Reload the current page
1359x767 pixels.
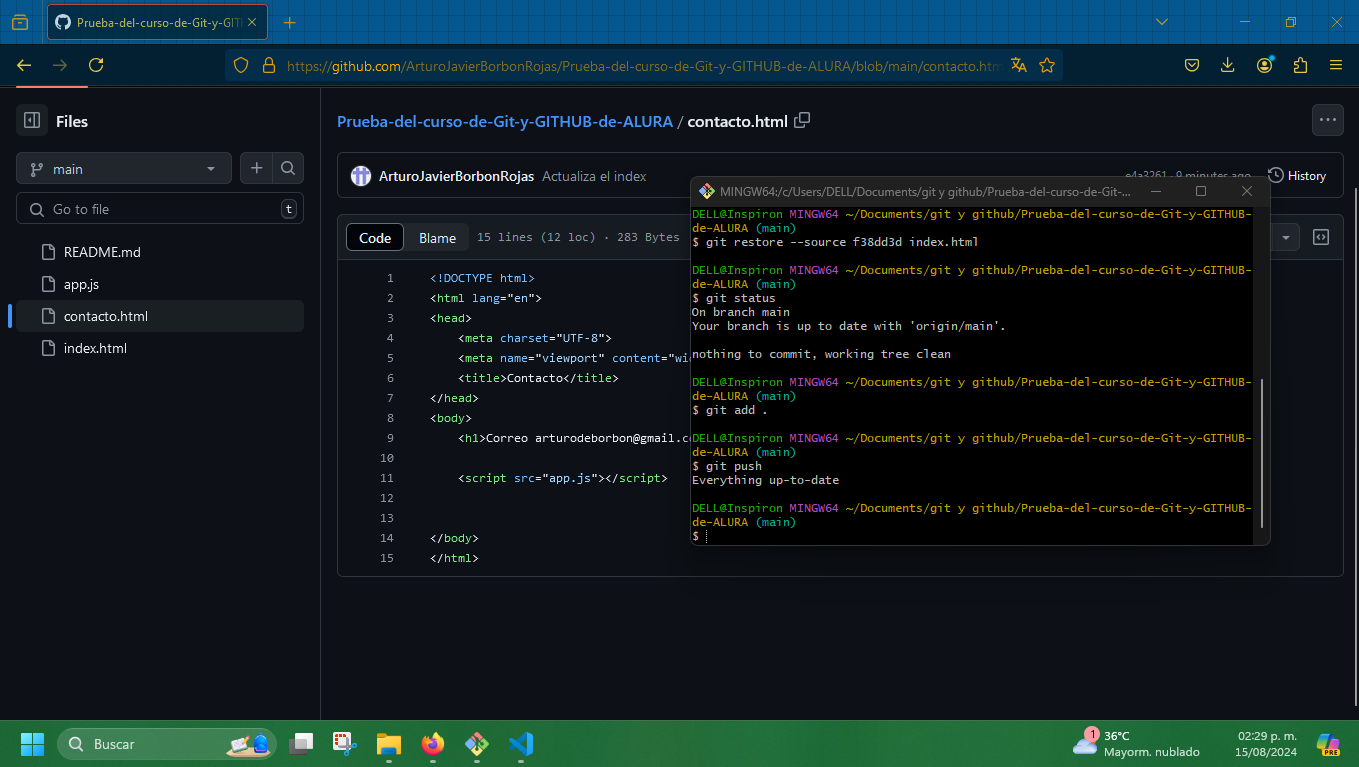click(x=96, y=65)
